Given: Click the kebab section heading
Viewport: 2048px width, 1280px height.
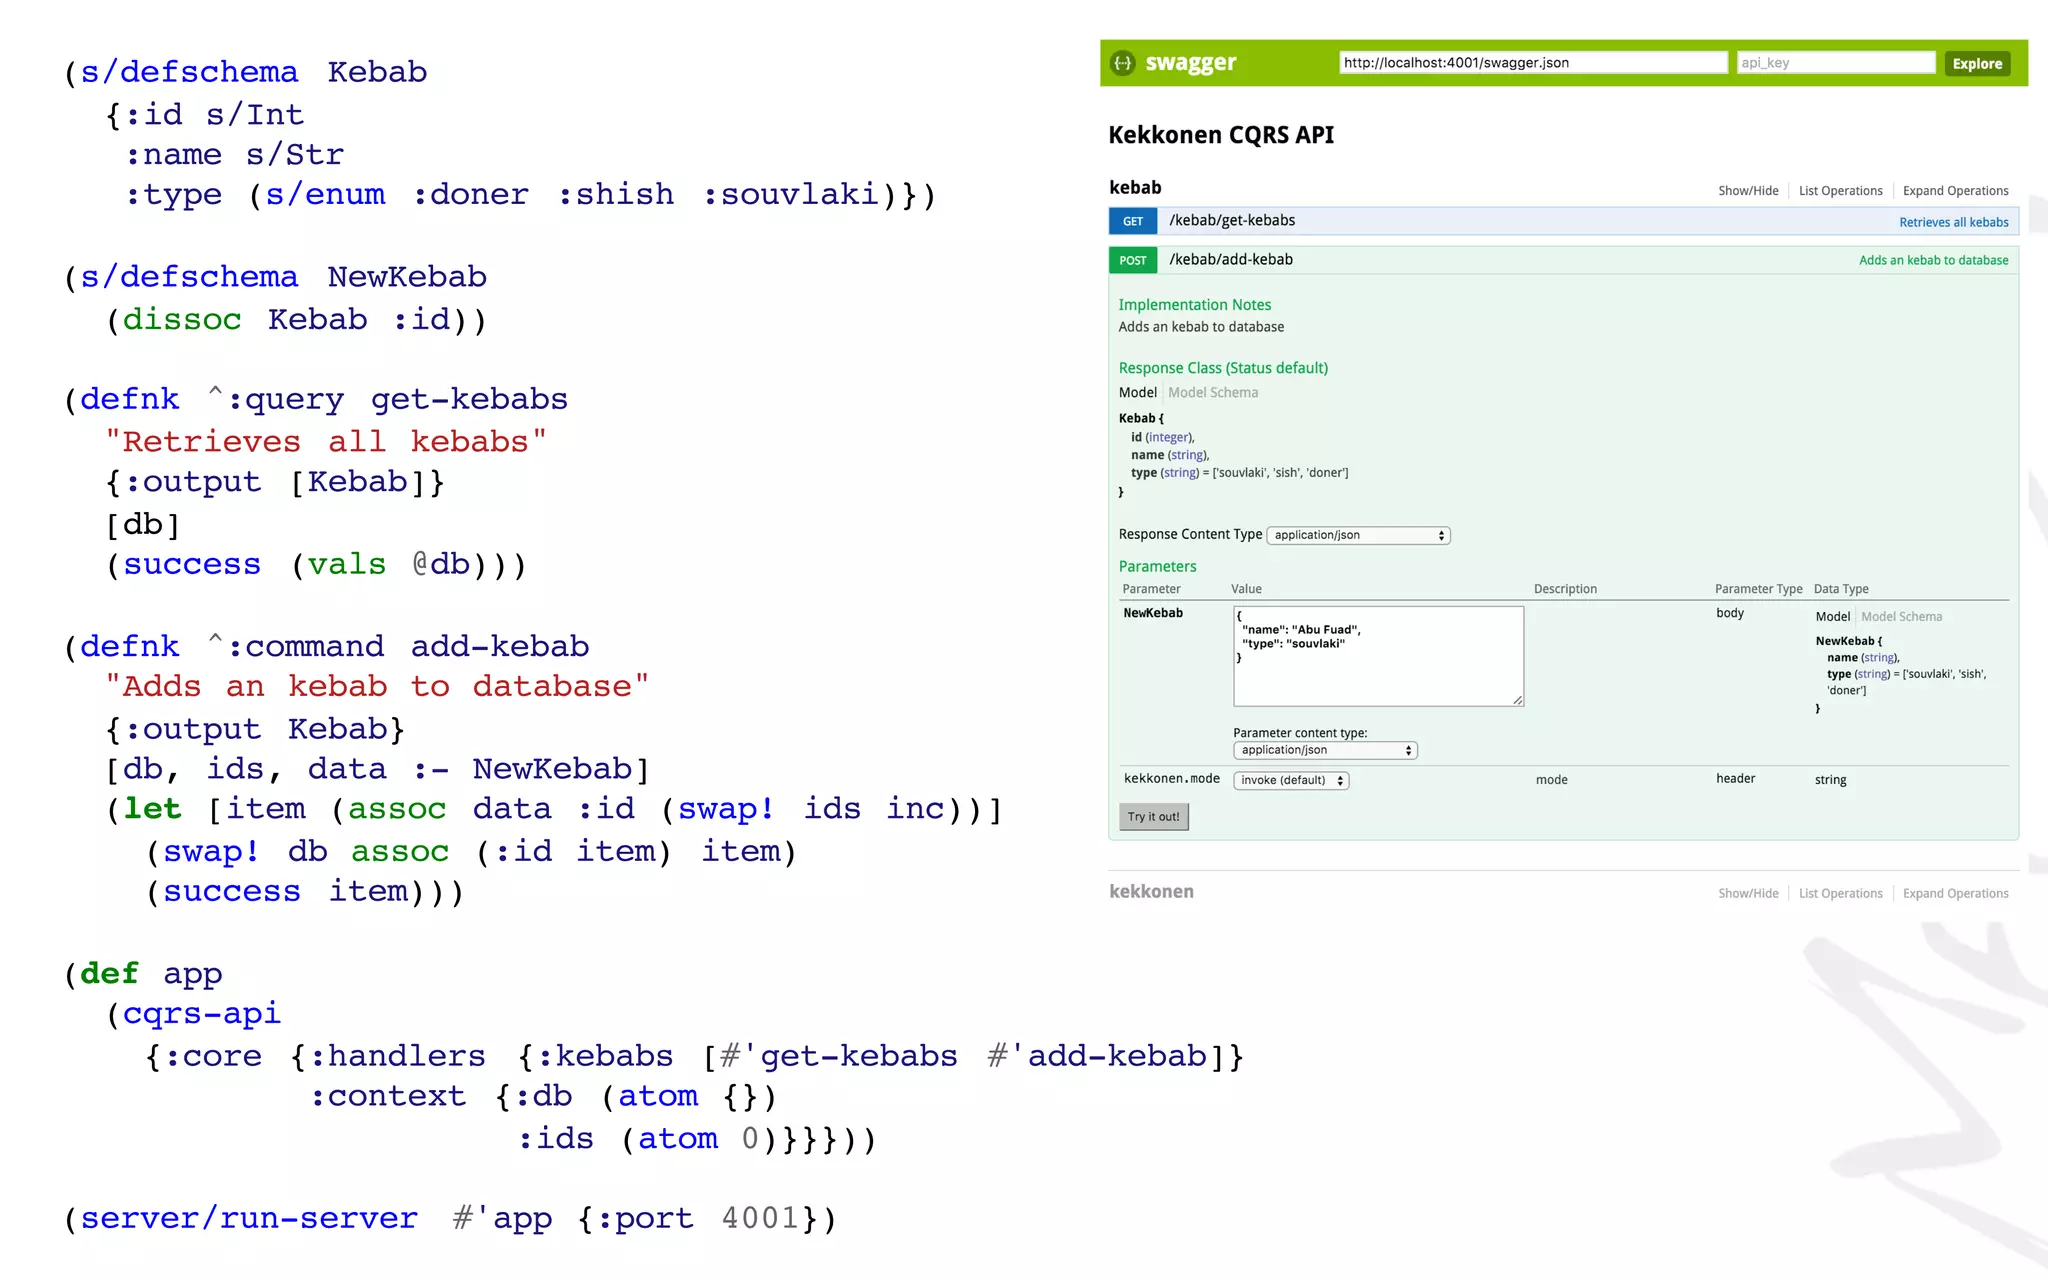Looking at the screenshot, I should pyautogui.click(x=1135, y=187).
